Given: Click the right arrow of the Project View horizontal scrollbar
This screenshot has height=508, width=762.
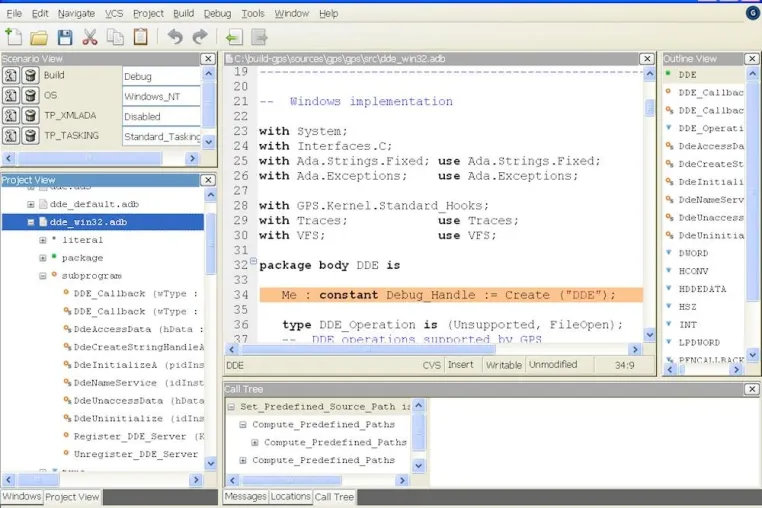Looking at the screenshot, I should pyautogui.click(x=196, y=480).
